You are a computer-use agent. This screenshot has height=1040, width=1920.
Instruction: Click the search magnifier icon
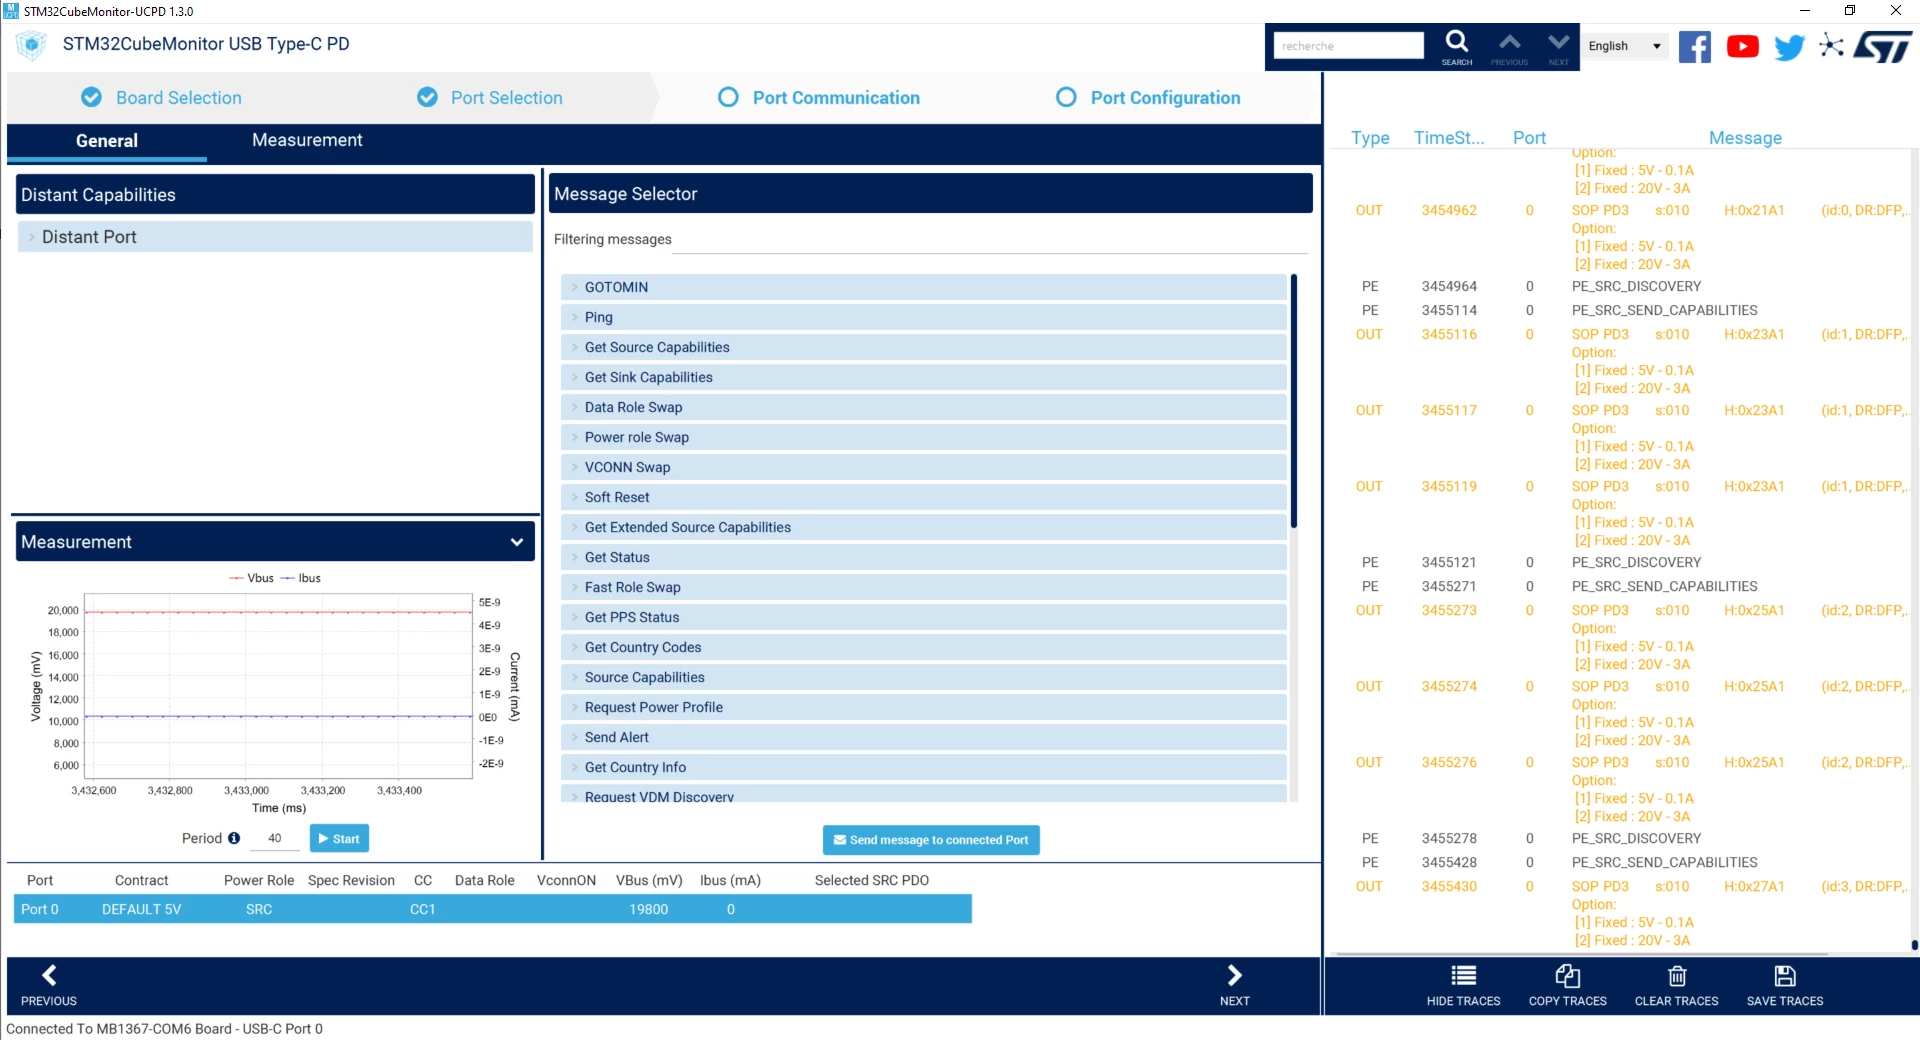point(1456,42)
